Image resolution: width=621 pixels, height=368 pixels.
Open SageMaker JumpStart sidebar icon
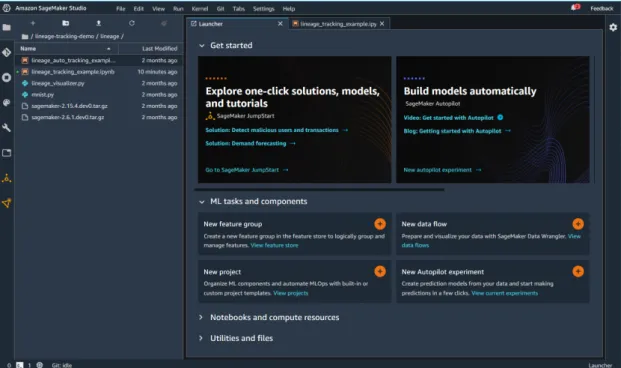tap(7, 178)
